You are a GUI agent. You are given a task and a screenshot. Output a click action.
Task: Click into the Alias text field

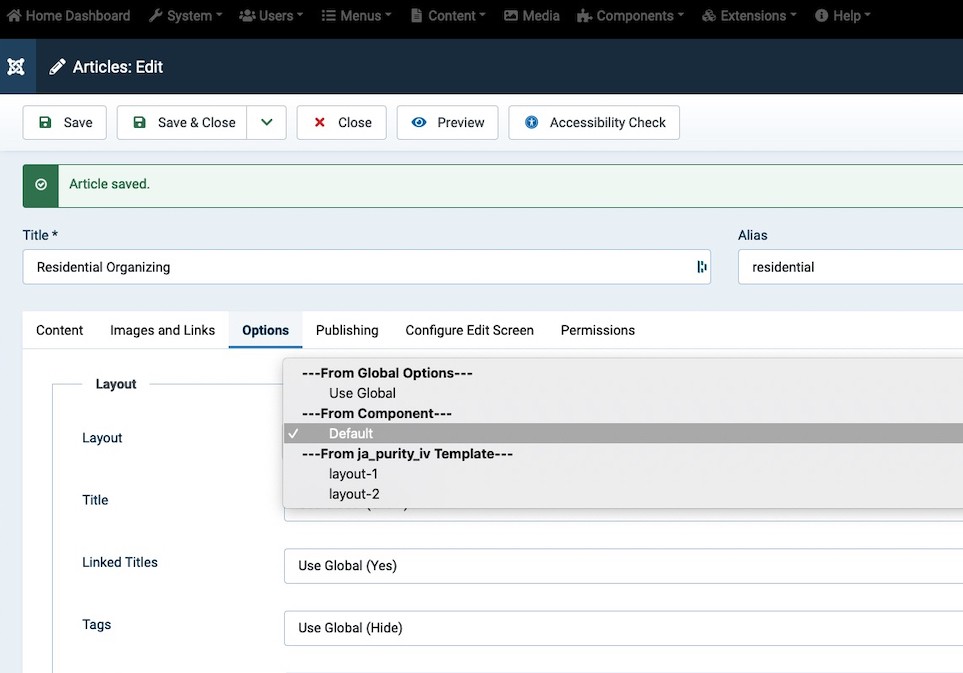pos(850,267)
